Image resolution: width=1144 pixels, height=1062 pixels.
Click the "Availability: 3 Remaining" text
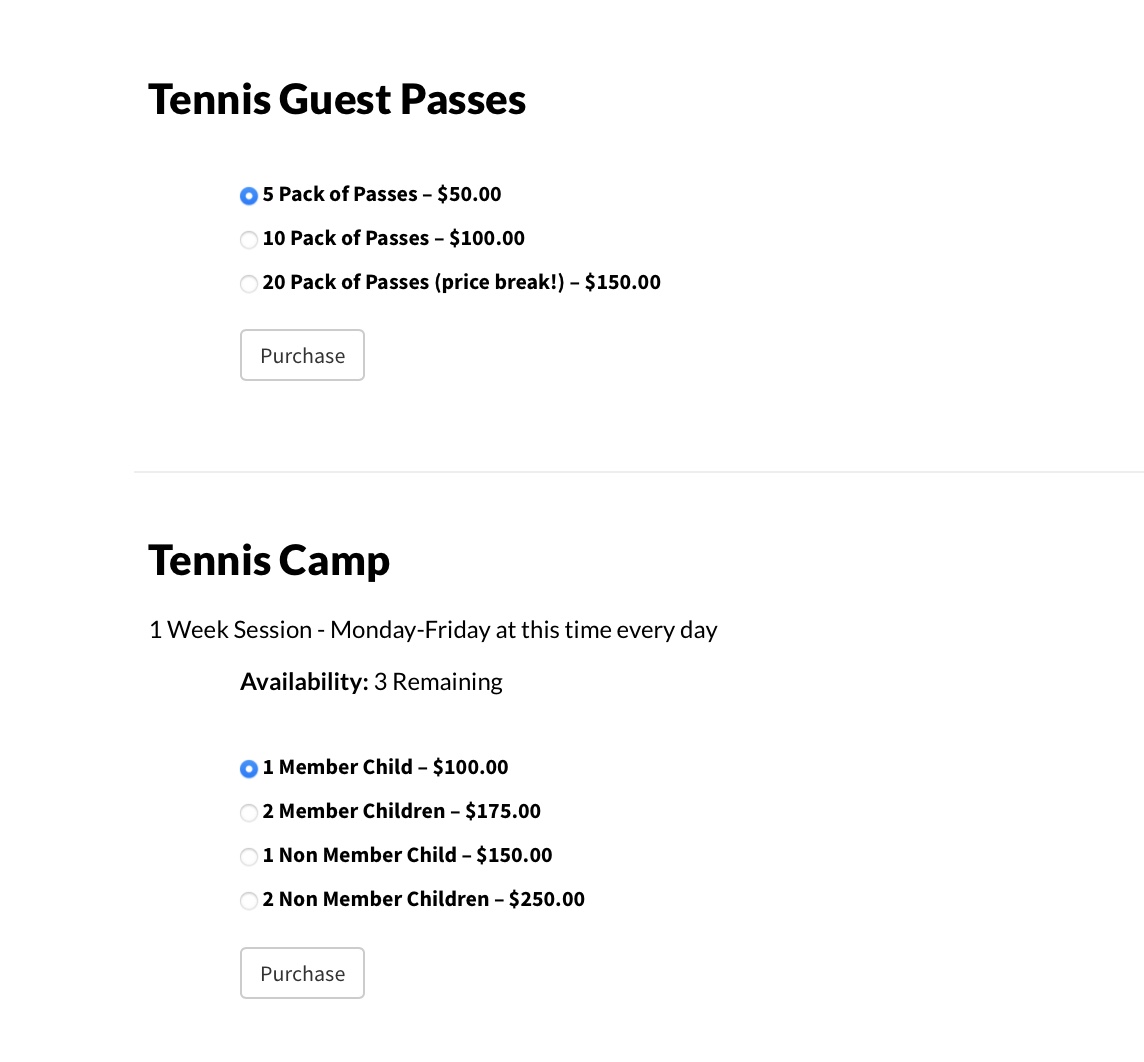tap(371, 682)
